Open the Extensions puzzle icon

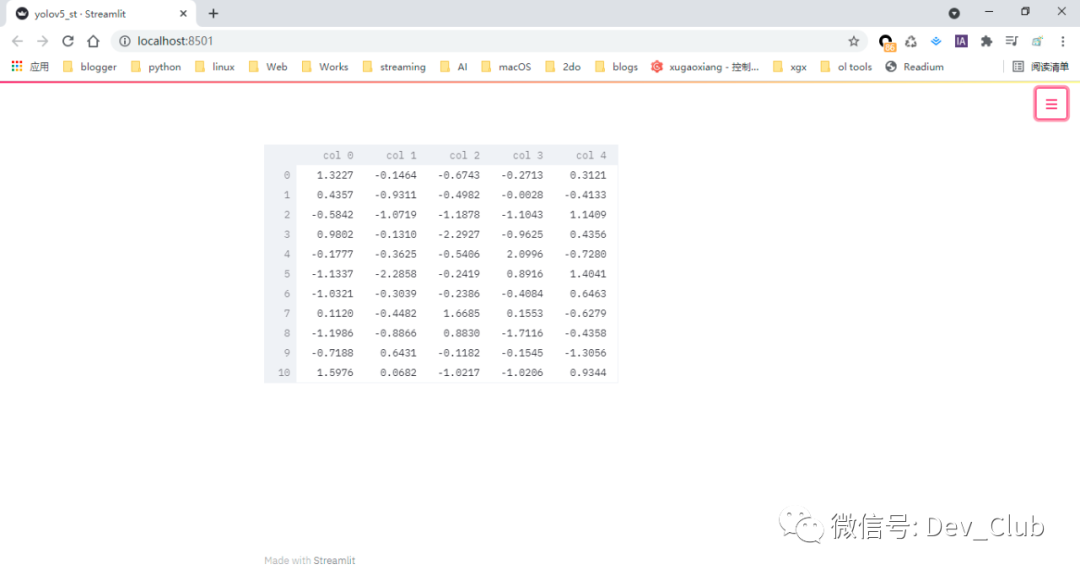coord(986,41)
